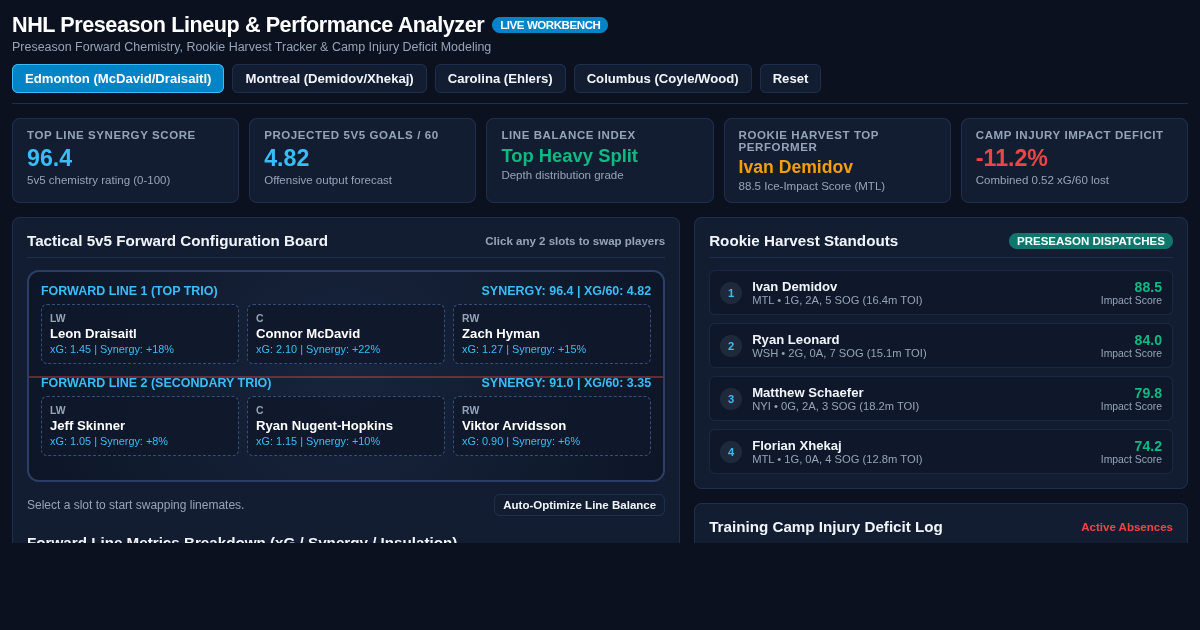Screen dimensions: 1200x630
Task: Click Line 2 Synergy 91.0 xG/60 3.35 text
Action: 566,383
